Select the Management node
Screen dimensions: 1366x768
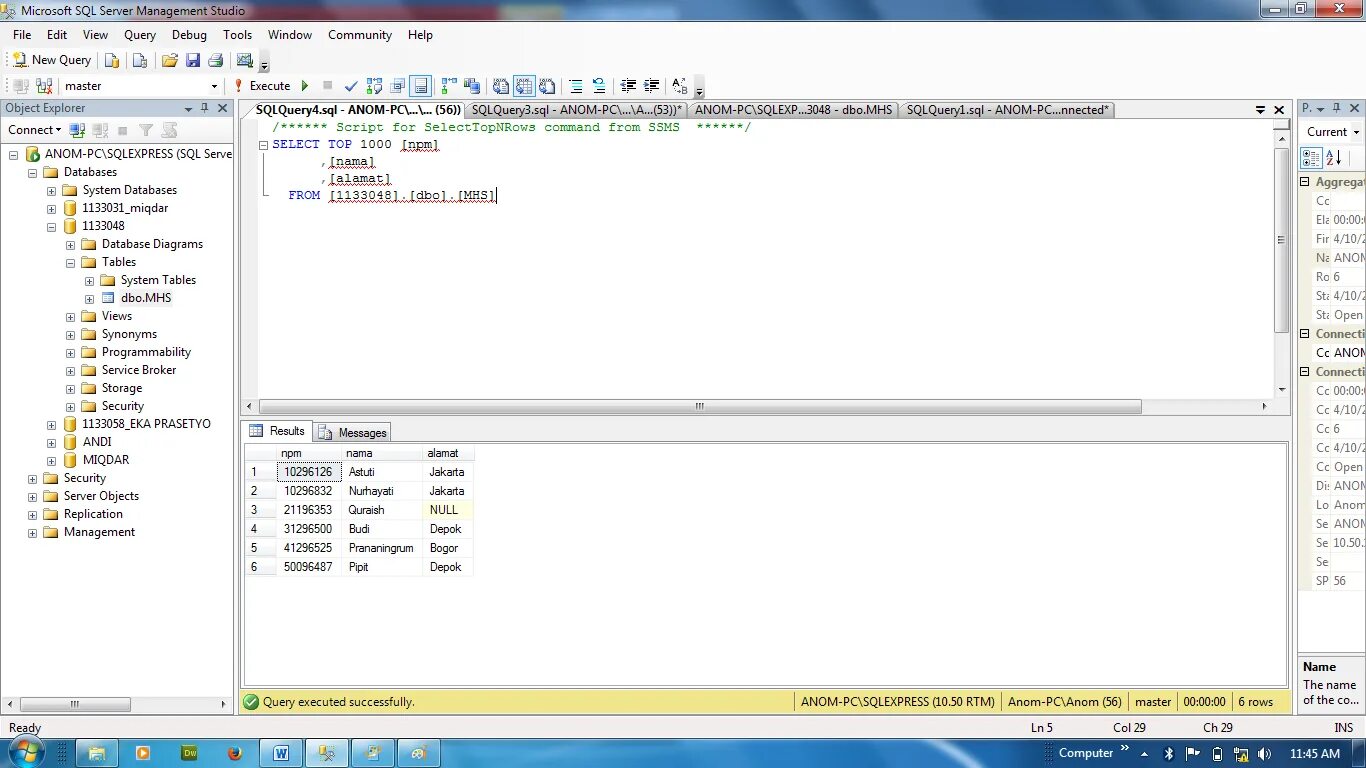click(99, 532)
